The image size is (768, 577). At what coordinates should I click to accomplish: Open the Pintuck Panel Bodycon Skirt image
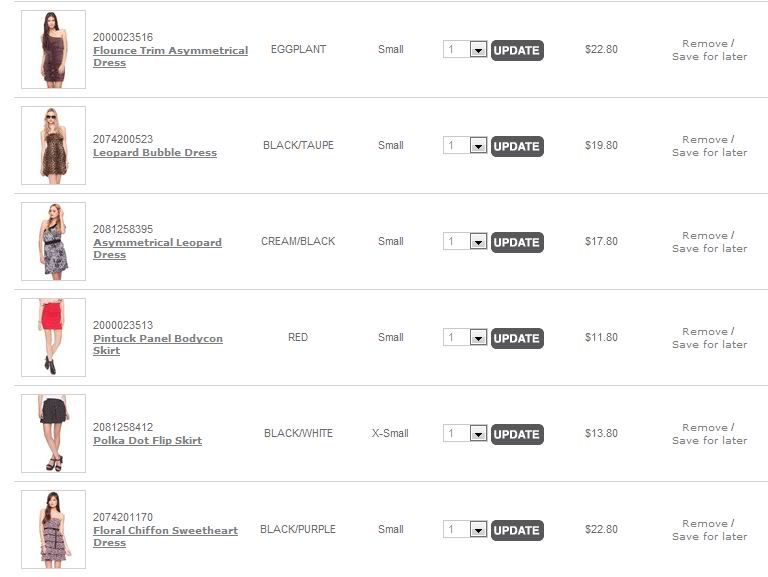[53, 337]
